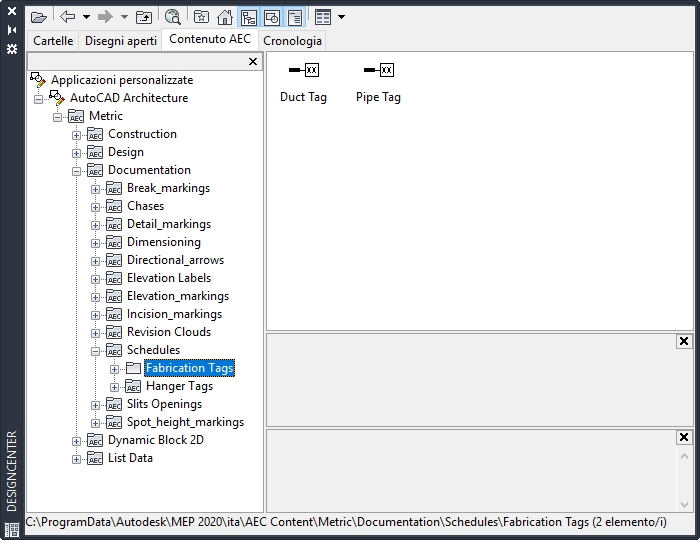700x540 pixels.
Task: Click the DesignCenter palette close X
Action: pos(12,11)
